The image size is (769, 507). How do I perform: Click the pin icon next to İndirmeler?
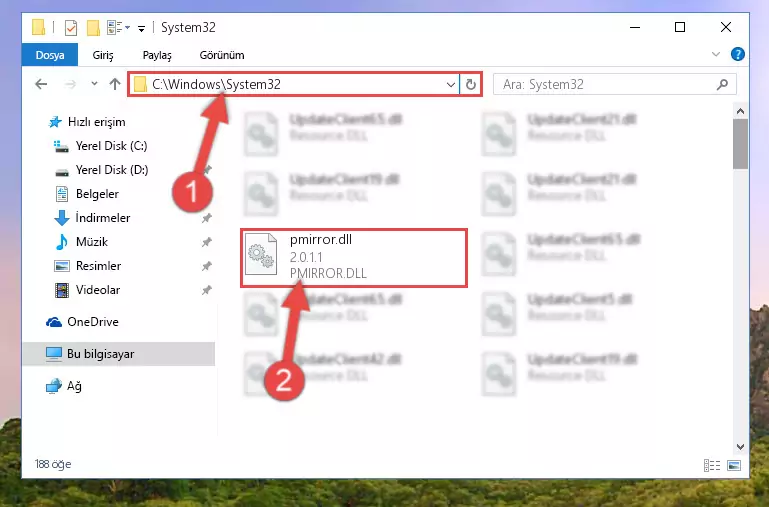[x=206, y=218]
